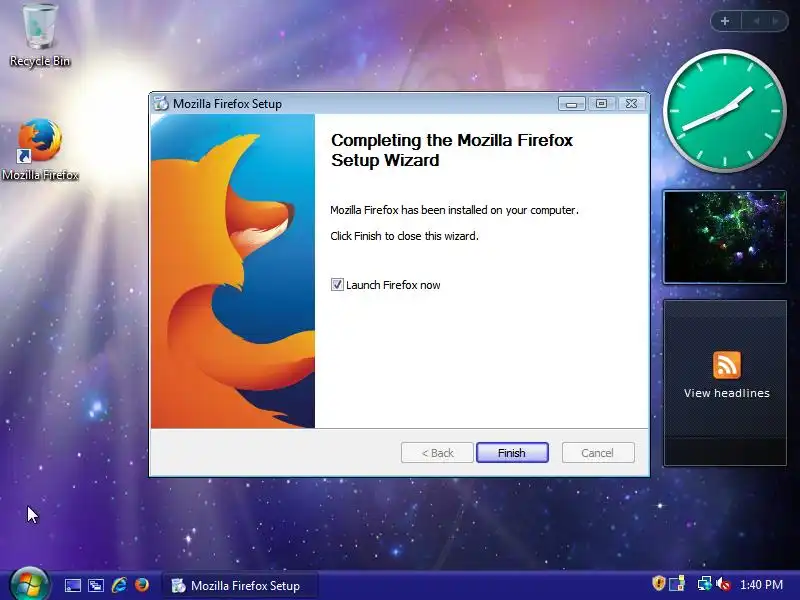Click the Show Desktop quick launch icon

[72, 585]
